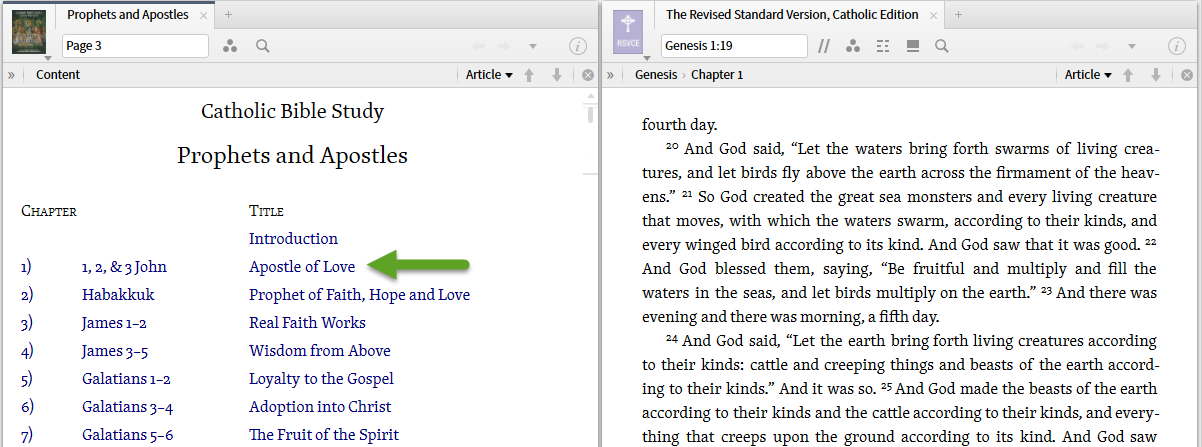Open Article dropdown in Prophets and Apostles panel
The height and width of the screenshot is (447, 1202).
[489, 75]
